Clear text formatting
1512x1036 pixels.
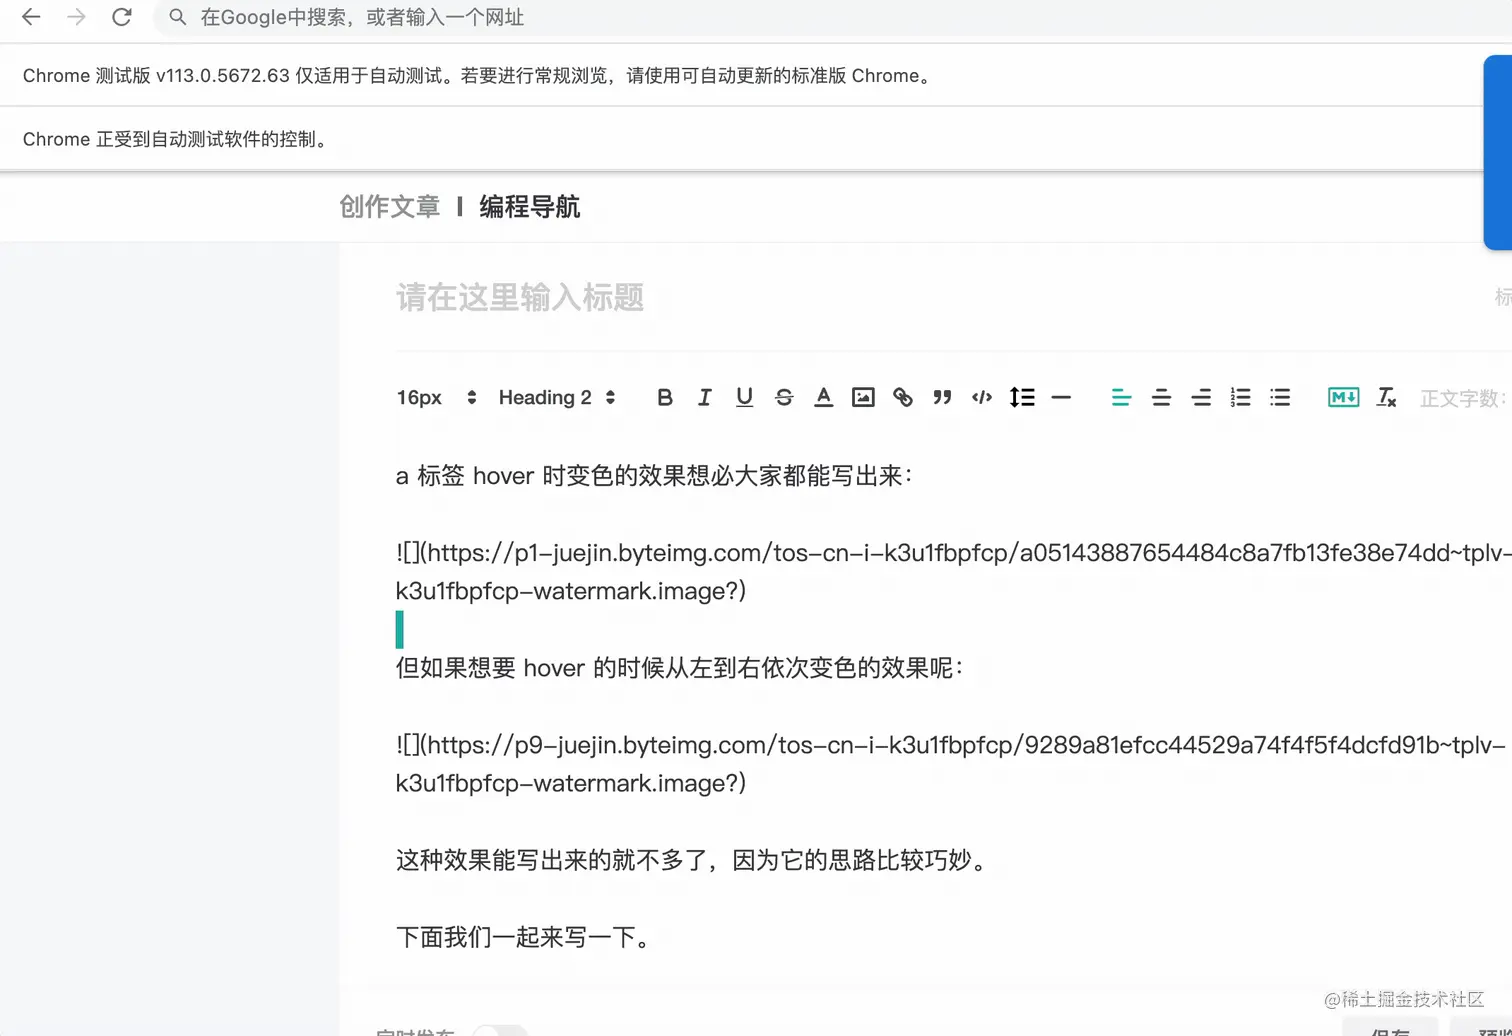pyautogui.click(x=1386, y=398)
